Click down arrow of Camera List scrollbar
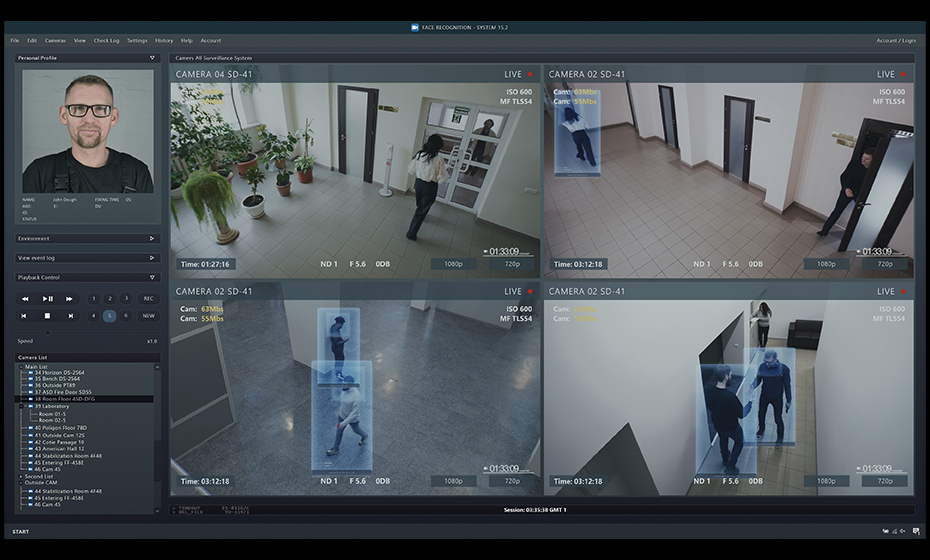This screenshot has height=560, width=930. pyautogui.click(x=157, y=511)
